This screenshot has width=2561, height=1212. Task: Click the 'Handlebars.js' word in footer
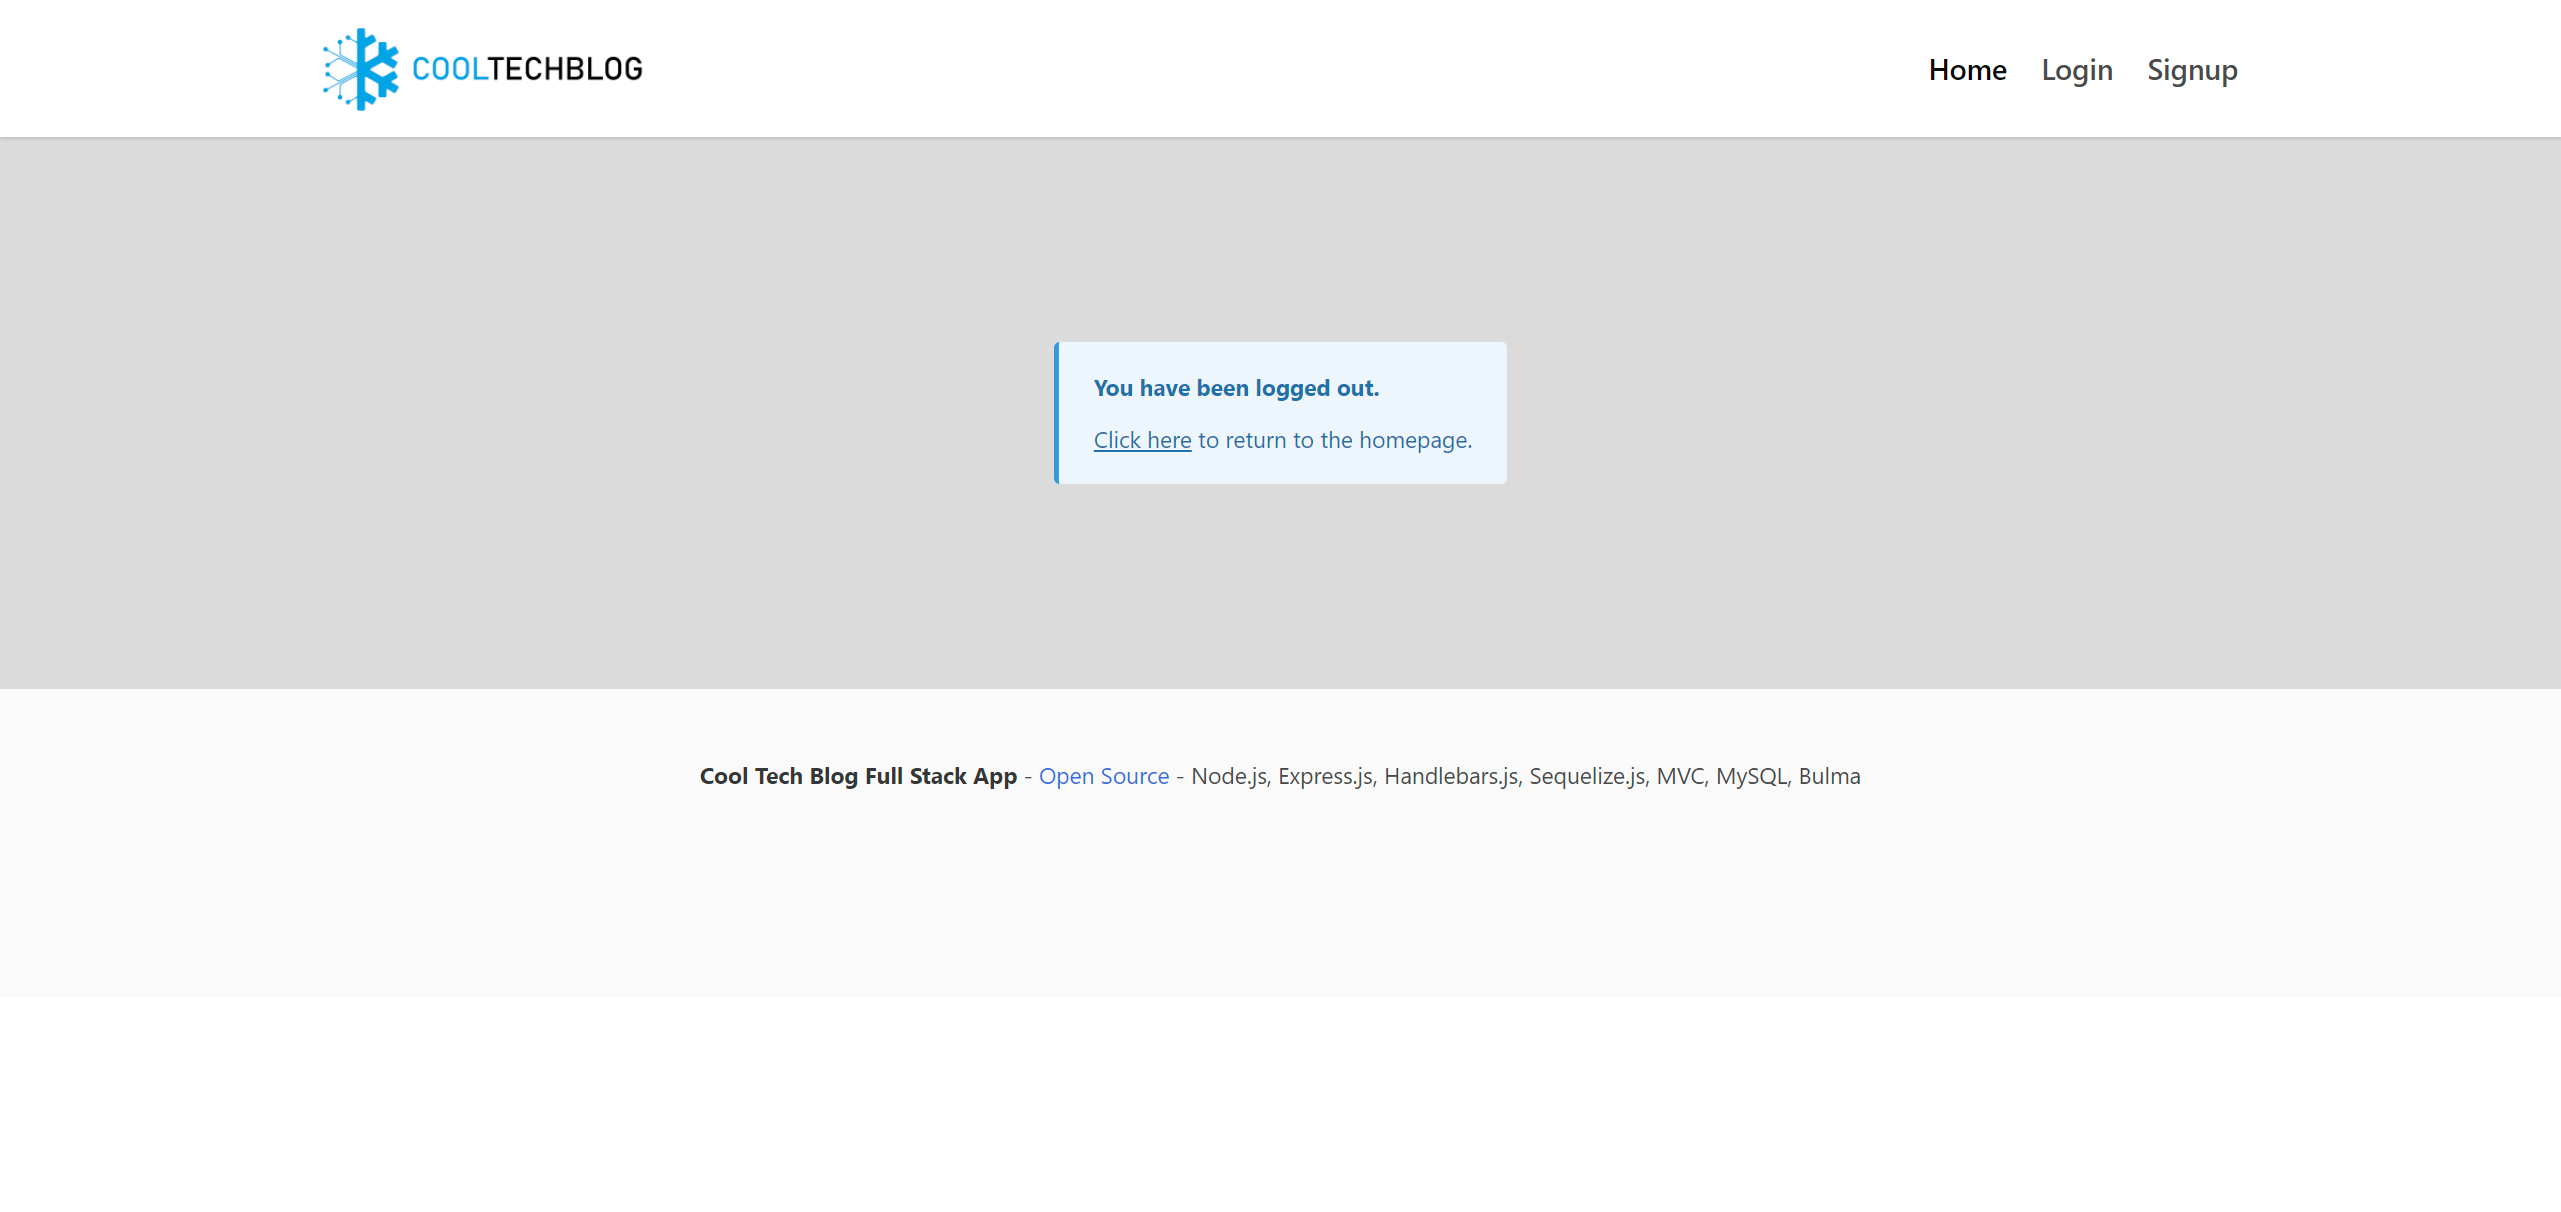[1452, 776]
